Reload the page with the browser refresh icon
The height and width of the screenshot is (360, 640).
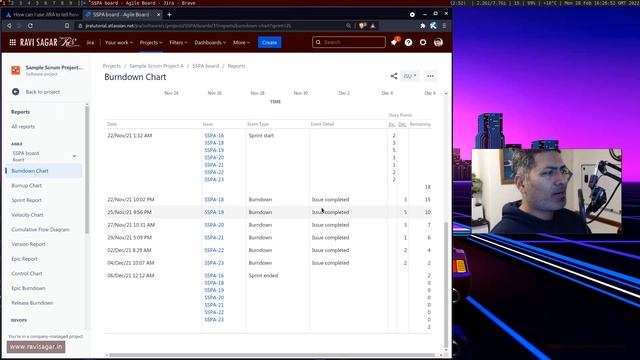coord(30,26)
